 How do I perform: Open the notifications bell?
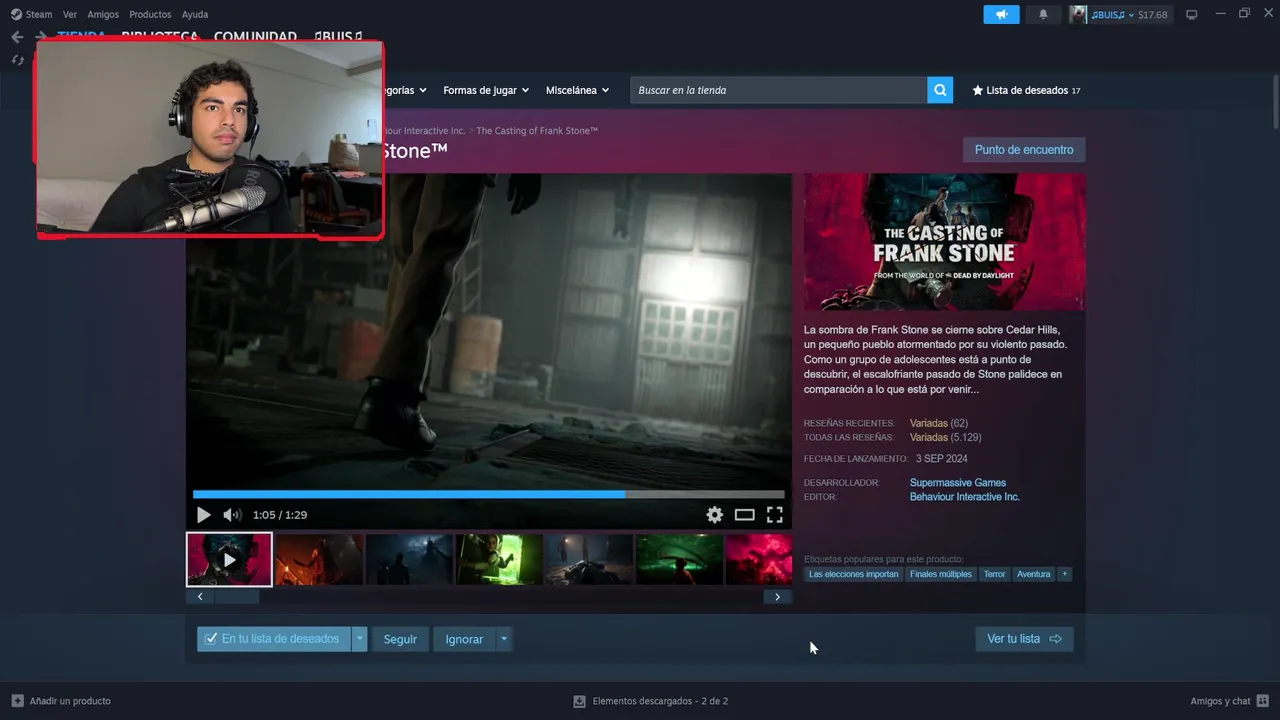coord(1043,15)
